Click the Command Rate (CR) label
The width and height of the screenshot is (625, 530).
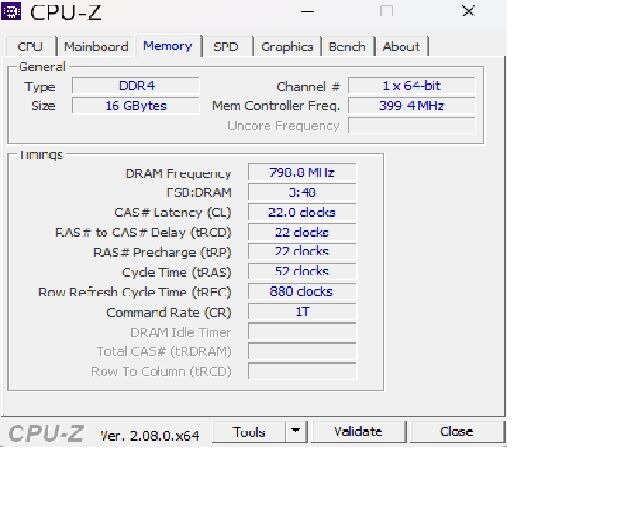(169, 312)
